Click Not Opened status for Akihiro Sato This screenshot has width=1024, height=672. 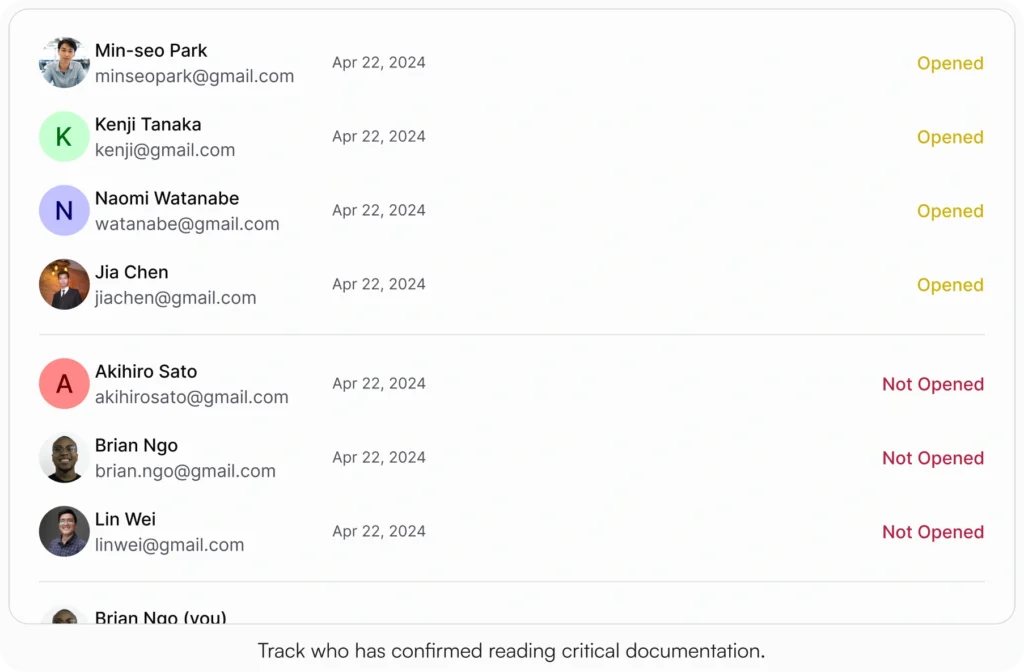(933, 384)
